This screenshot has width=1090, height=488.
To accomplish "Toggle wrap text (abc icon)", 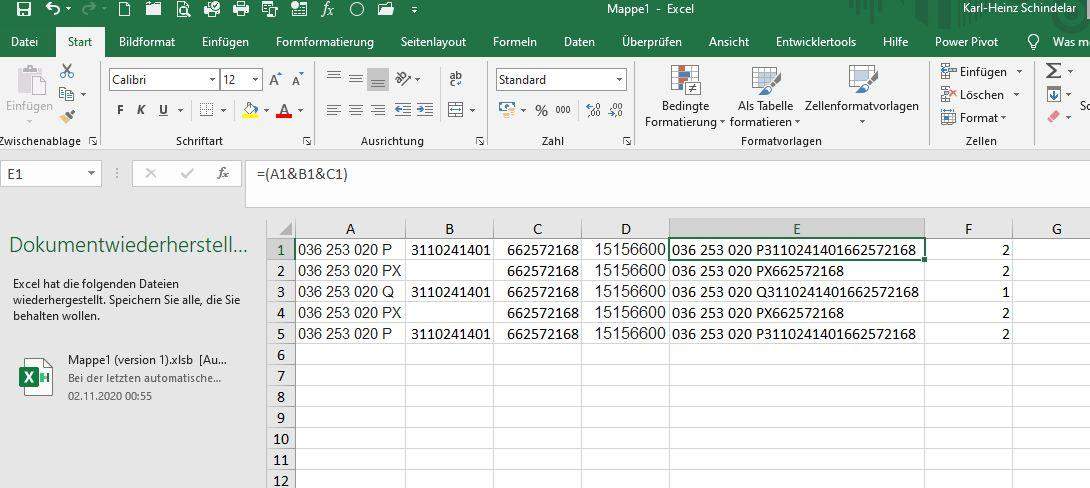I will (456, 78).
